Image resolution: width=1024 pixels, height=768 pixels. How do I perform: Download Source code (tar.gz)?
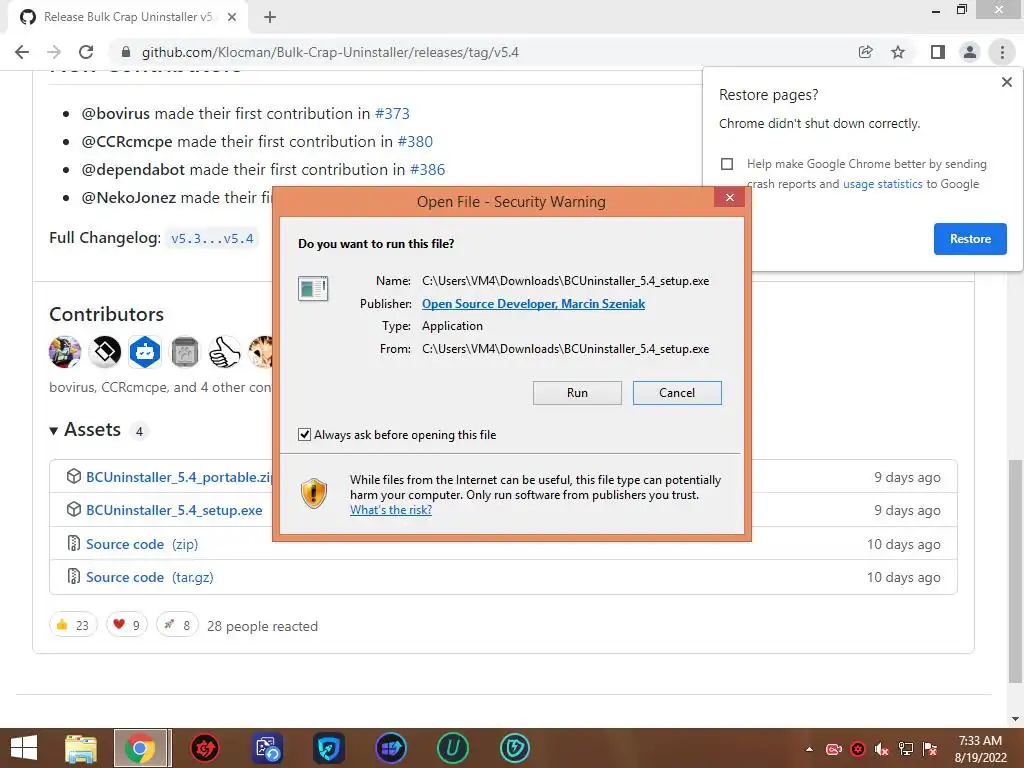(150, 577)
